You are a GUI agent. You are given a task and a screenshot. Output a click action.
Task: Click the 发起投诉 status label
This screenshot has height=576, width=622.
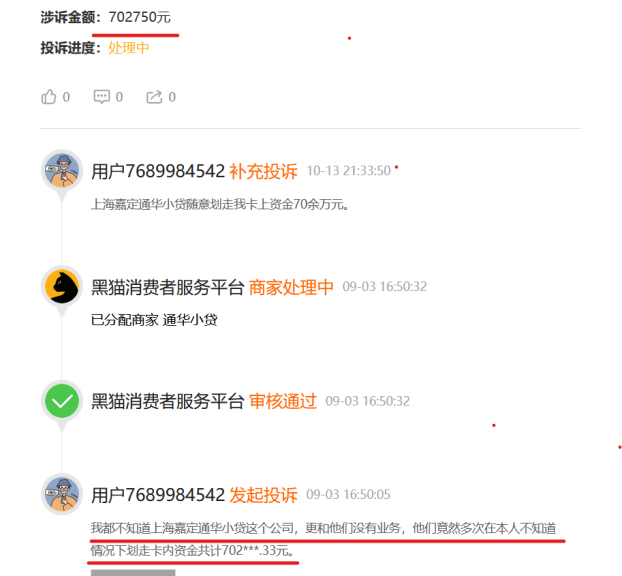tap(263, 495)
